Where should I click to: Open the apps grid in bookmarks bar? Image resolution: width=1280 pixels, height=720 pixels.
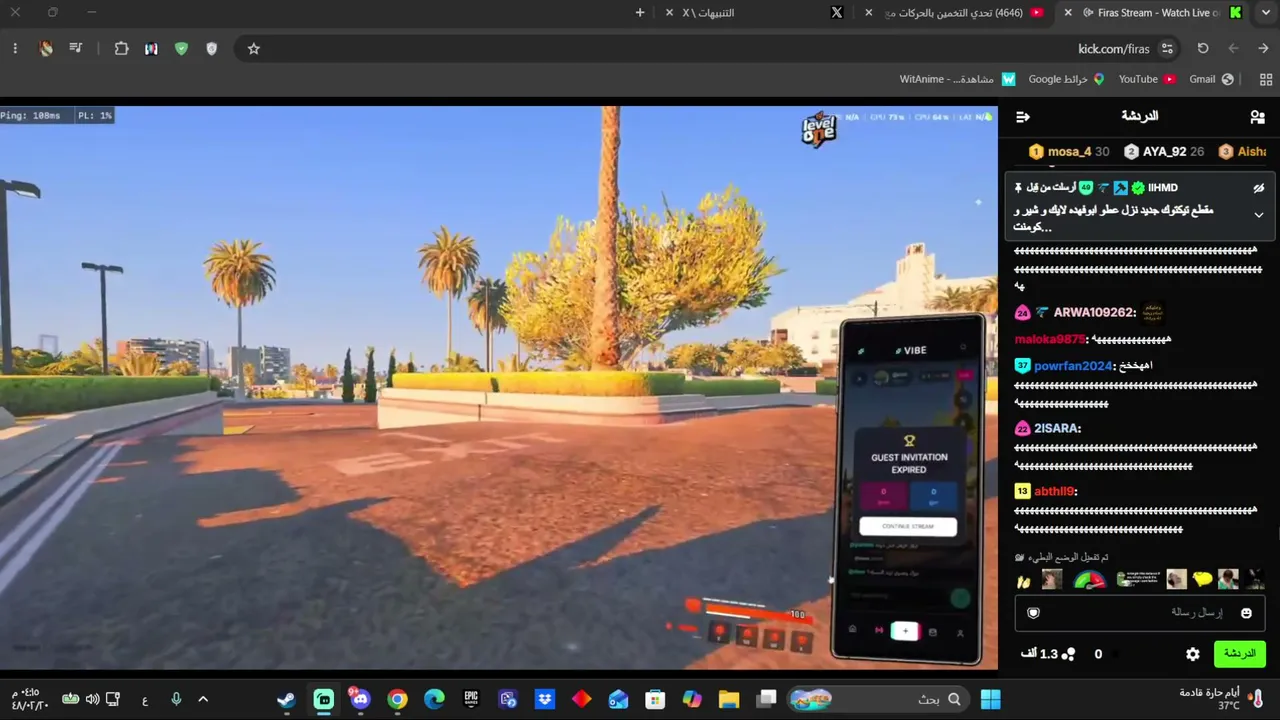coord(1266,79)
